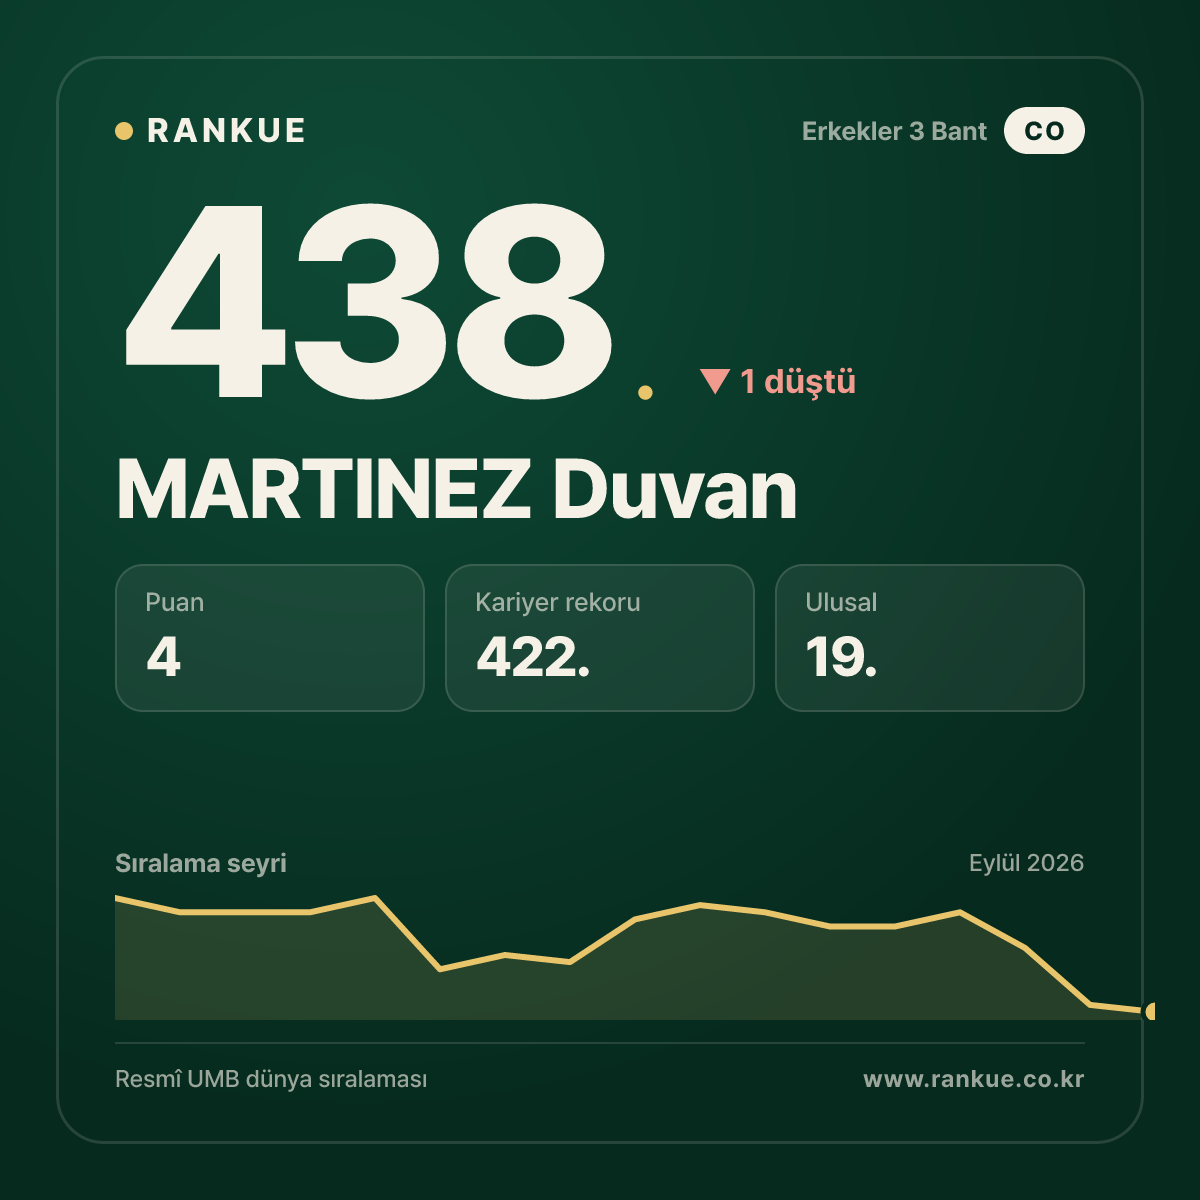Click the CO country badge
This screenshot has width=1200, height=1200.
pyautogui.click(x=1044, y=131)
